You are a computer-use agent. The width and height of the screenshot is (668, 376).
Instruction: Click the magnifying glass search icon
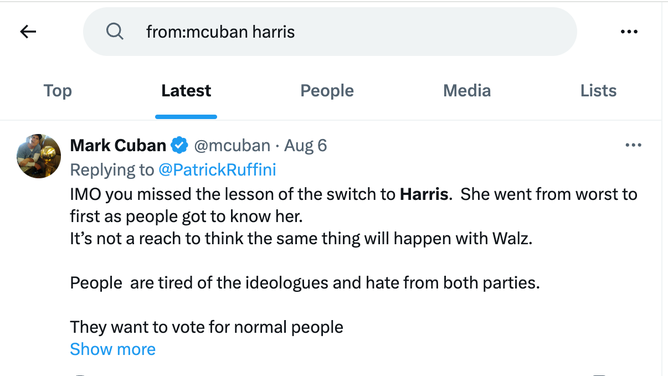115,32
